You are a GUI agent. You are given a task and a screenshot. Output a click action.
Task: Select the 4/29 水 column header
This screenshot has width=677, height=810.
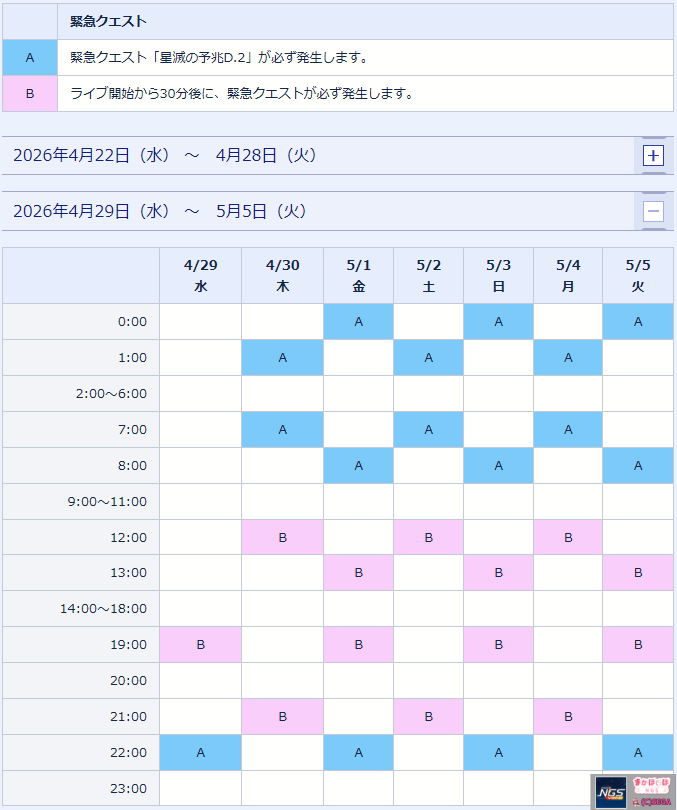[x=200, y=276]
